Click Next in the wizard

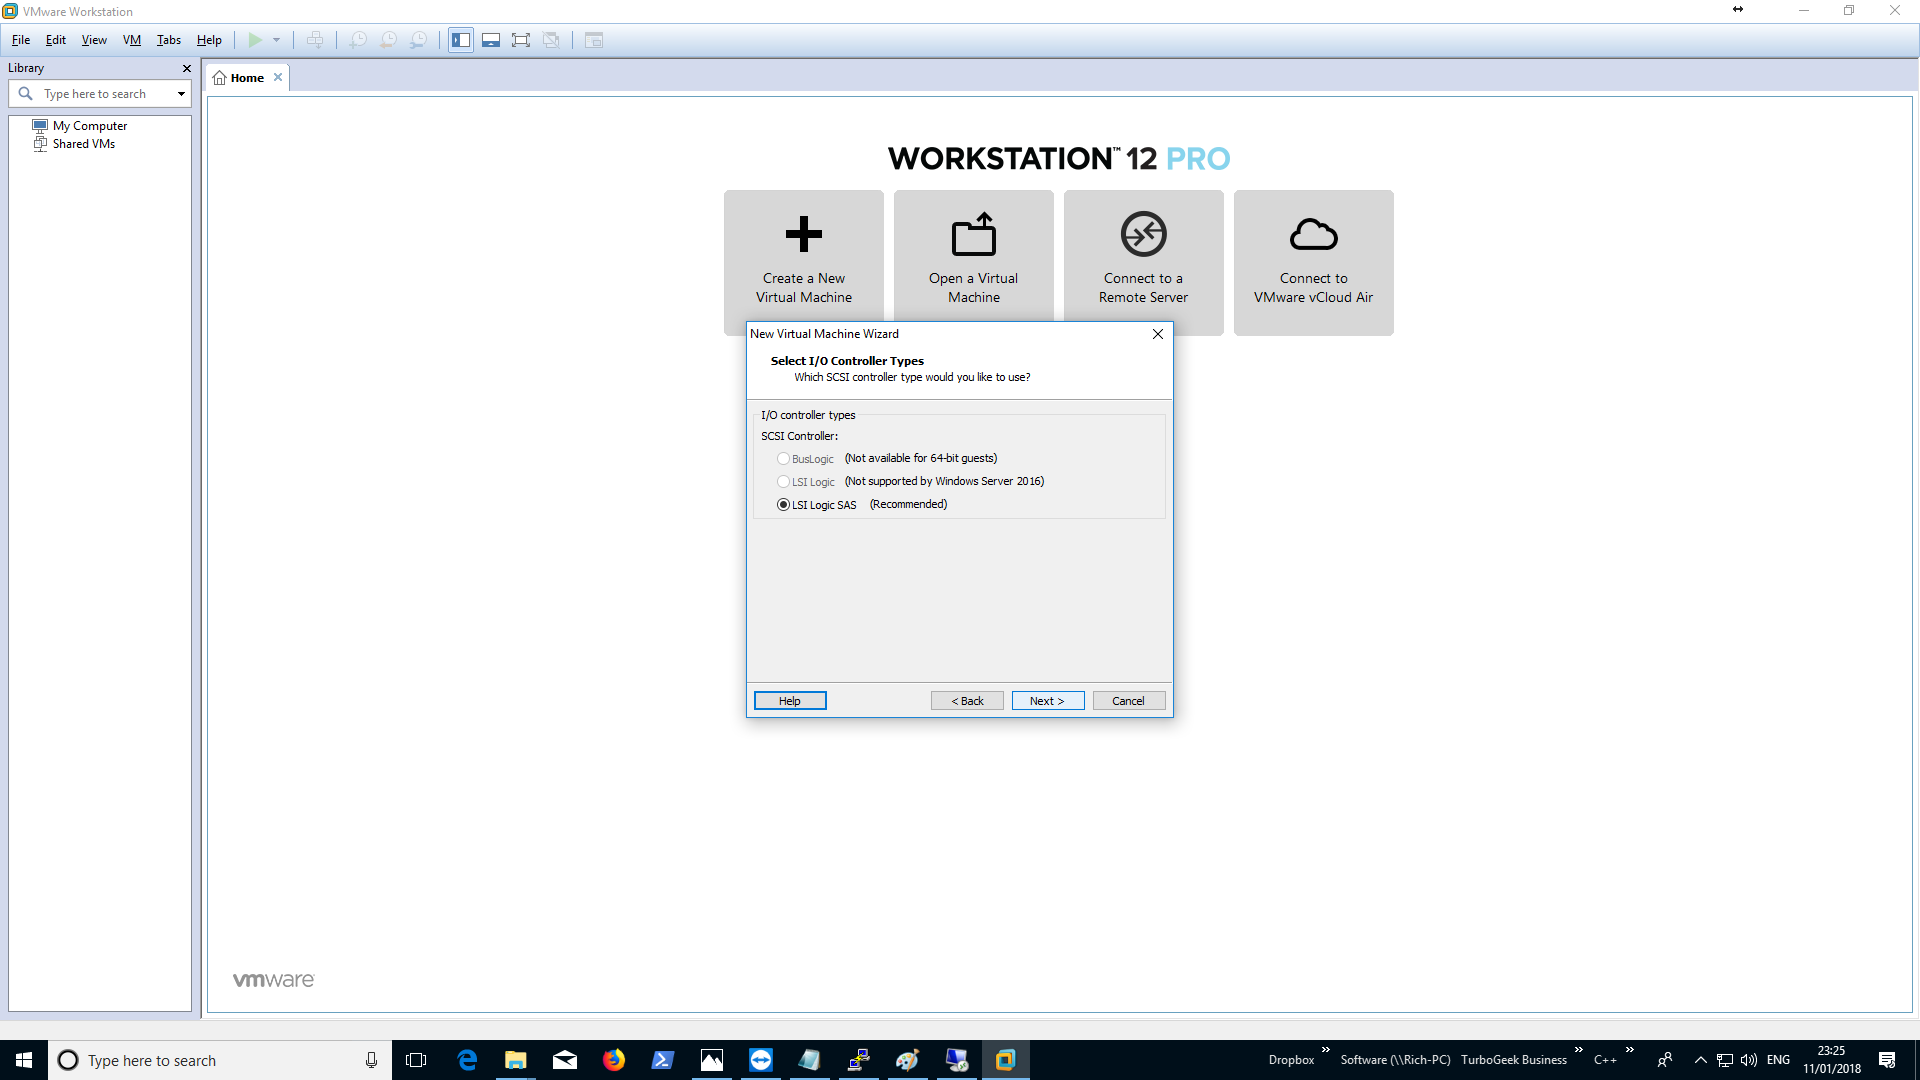1048,701
